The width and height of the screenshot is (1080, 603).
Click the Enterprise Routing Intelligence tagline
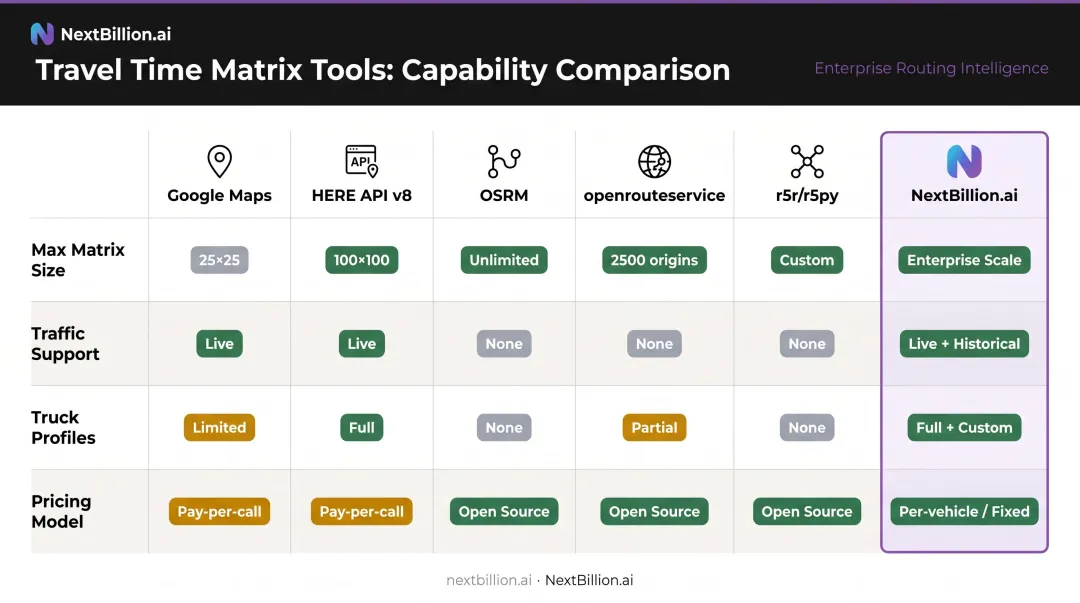click(x=931, y=68)
